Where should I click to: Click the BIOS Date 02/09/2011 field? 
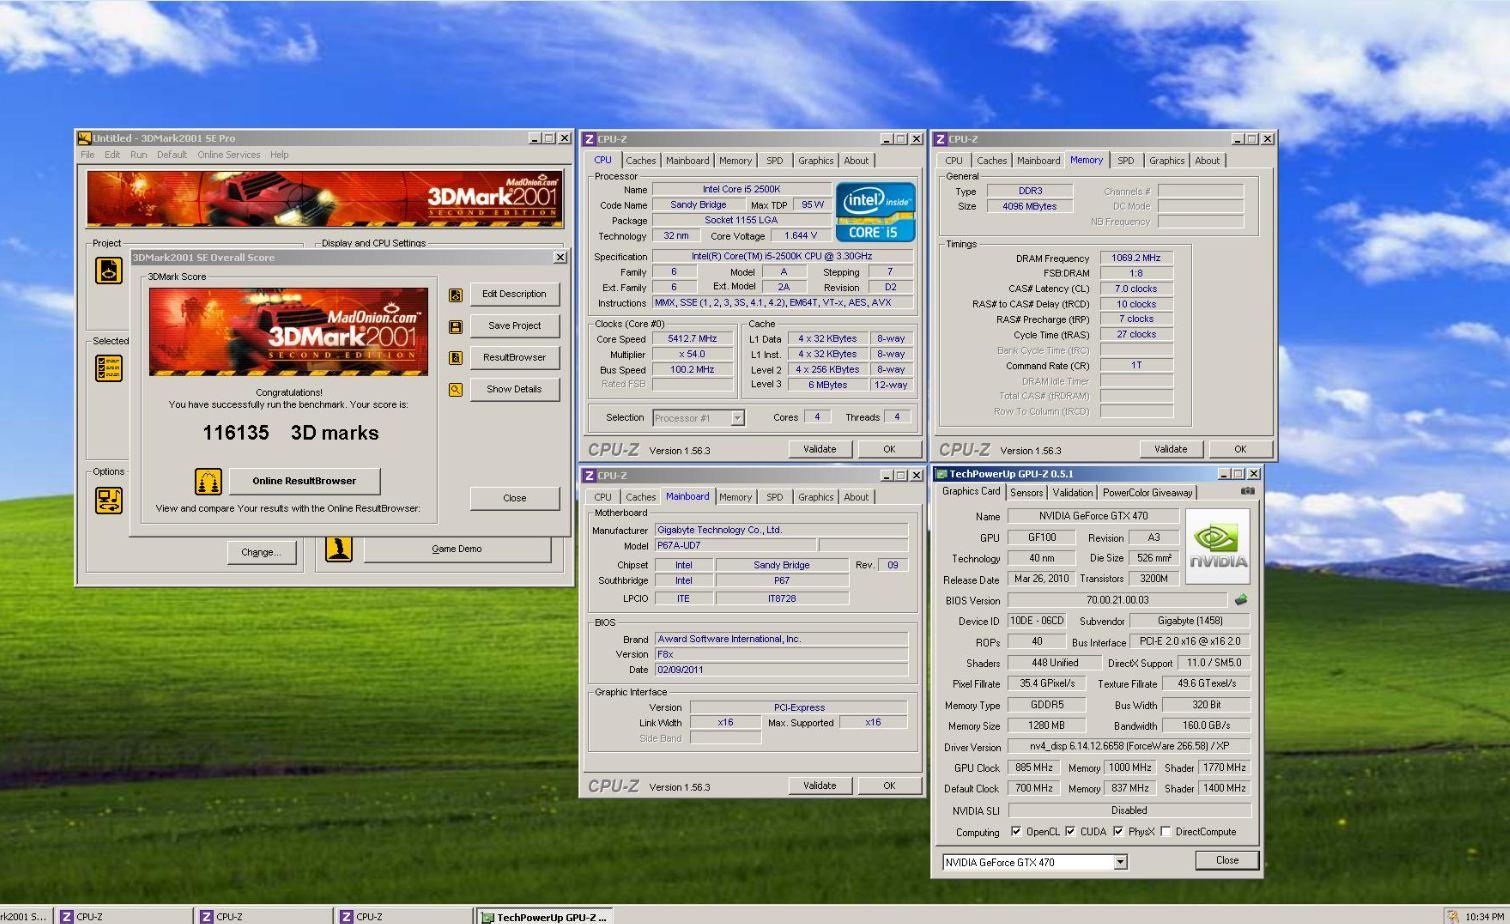coord(781,670)
